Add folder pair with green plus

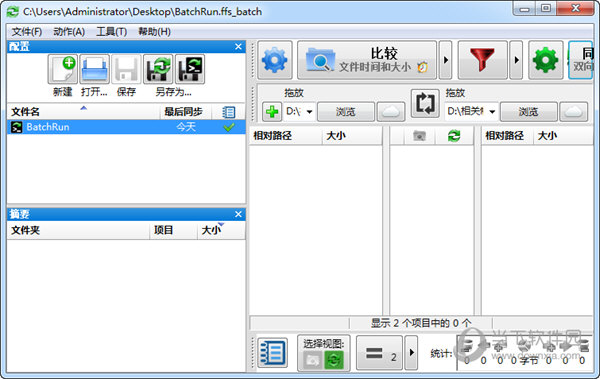pyautogui.click(x=272, y=112)
